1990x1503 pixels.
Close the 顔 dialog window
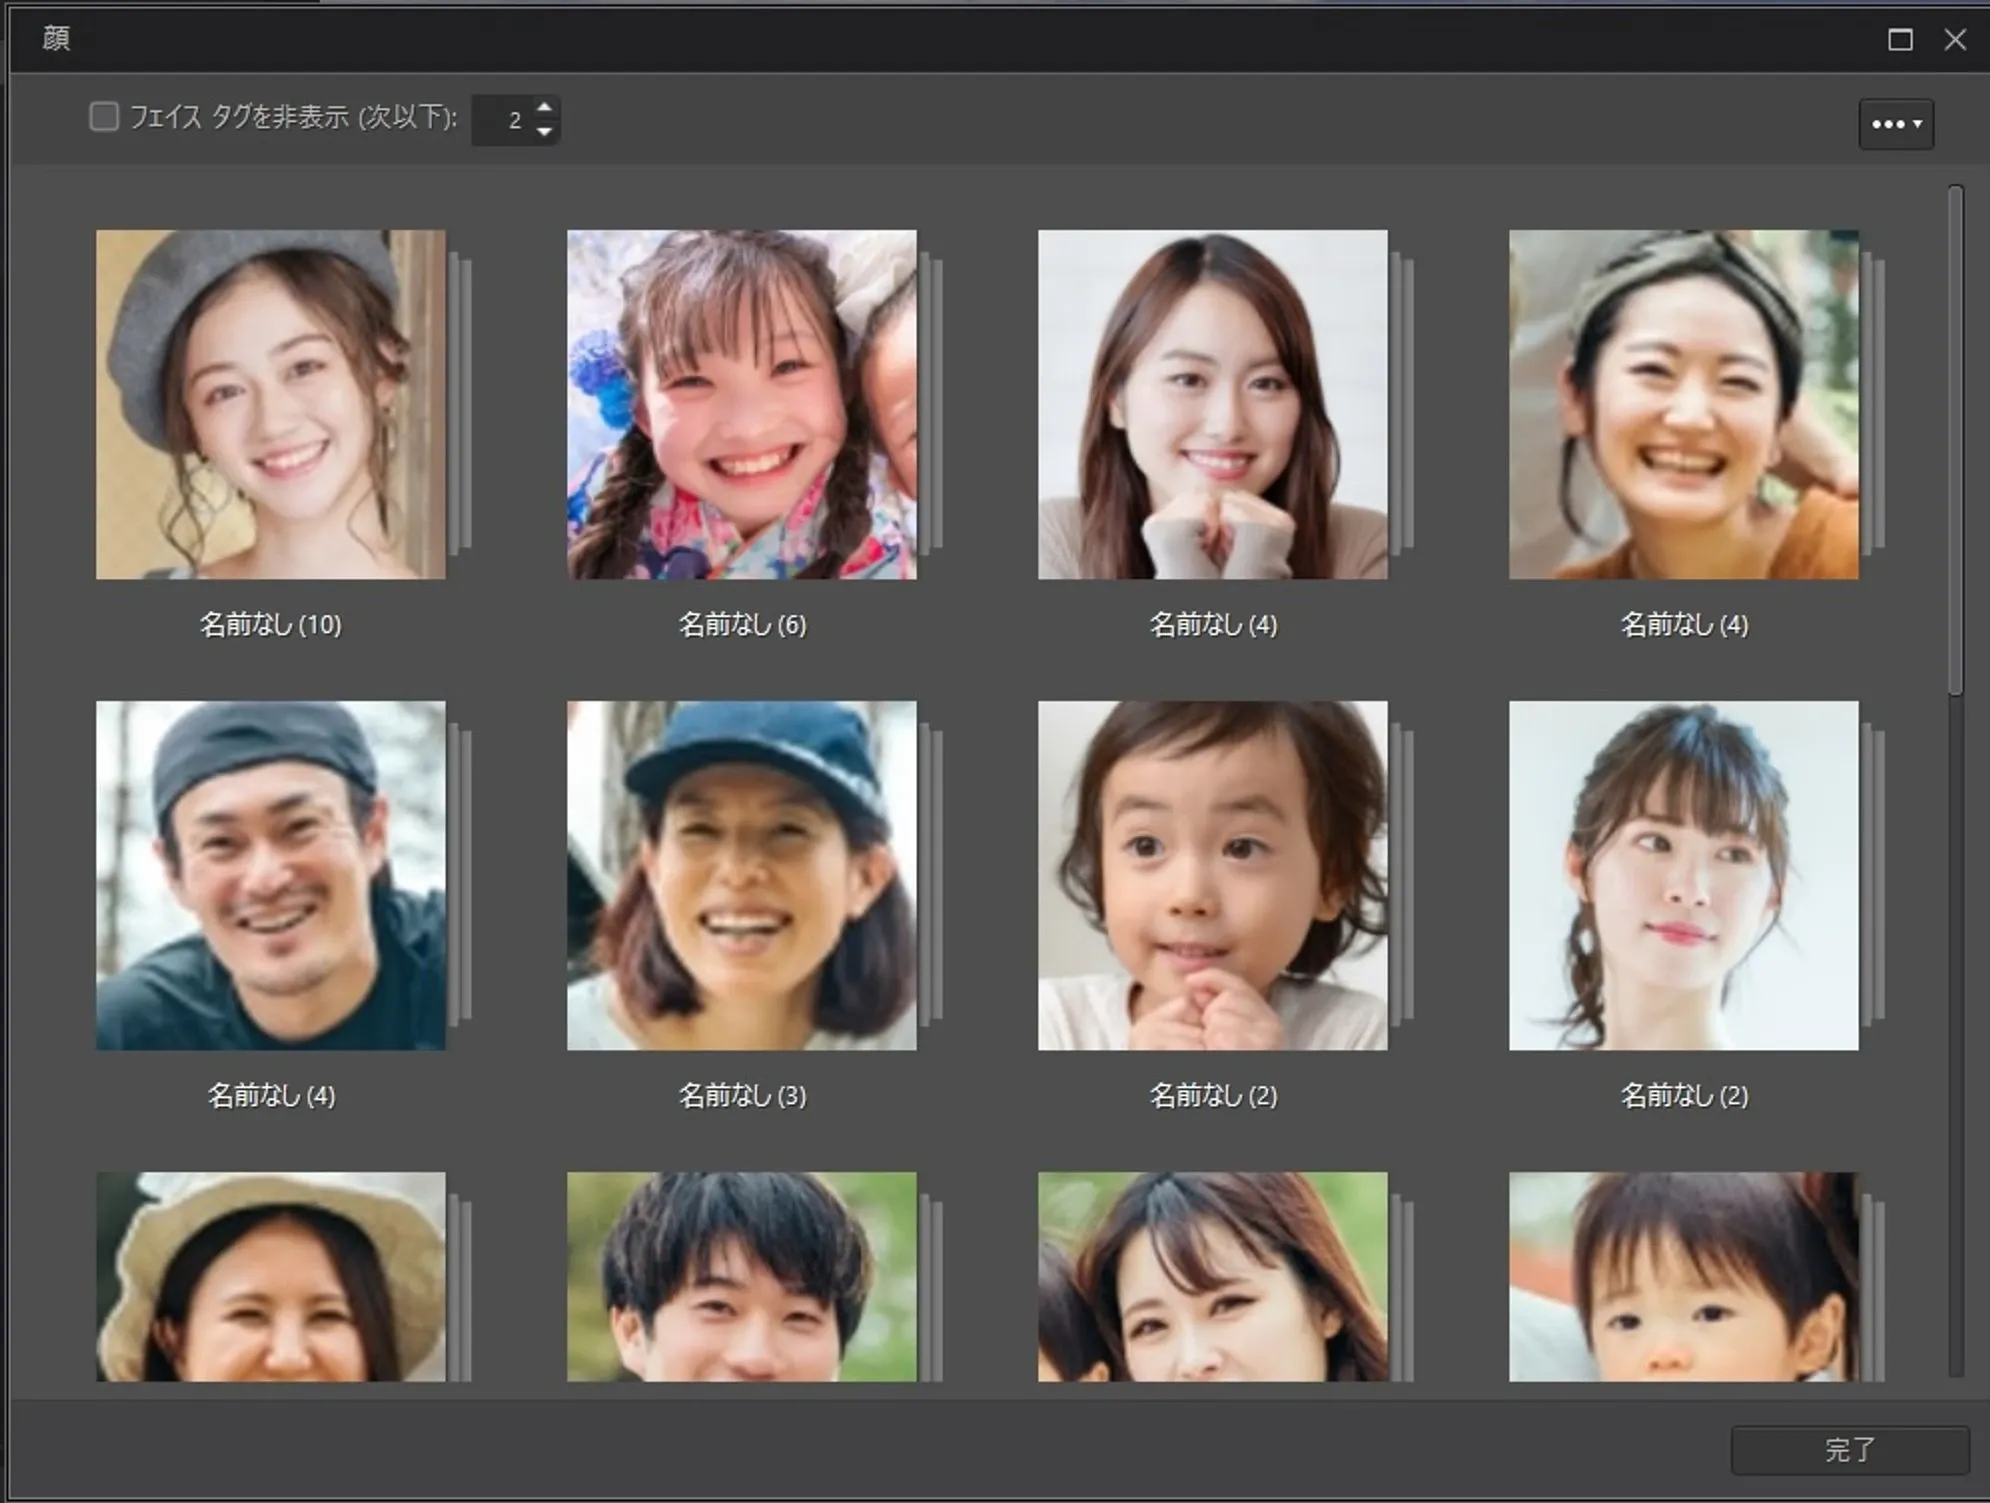click(1955, 39)
